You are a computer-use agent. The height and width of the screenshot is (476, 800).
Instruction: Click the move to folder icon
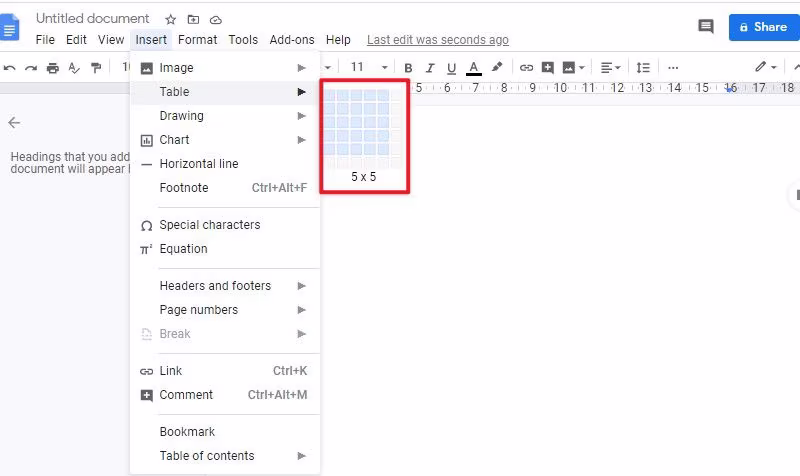[x=193, y=20]
